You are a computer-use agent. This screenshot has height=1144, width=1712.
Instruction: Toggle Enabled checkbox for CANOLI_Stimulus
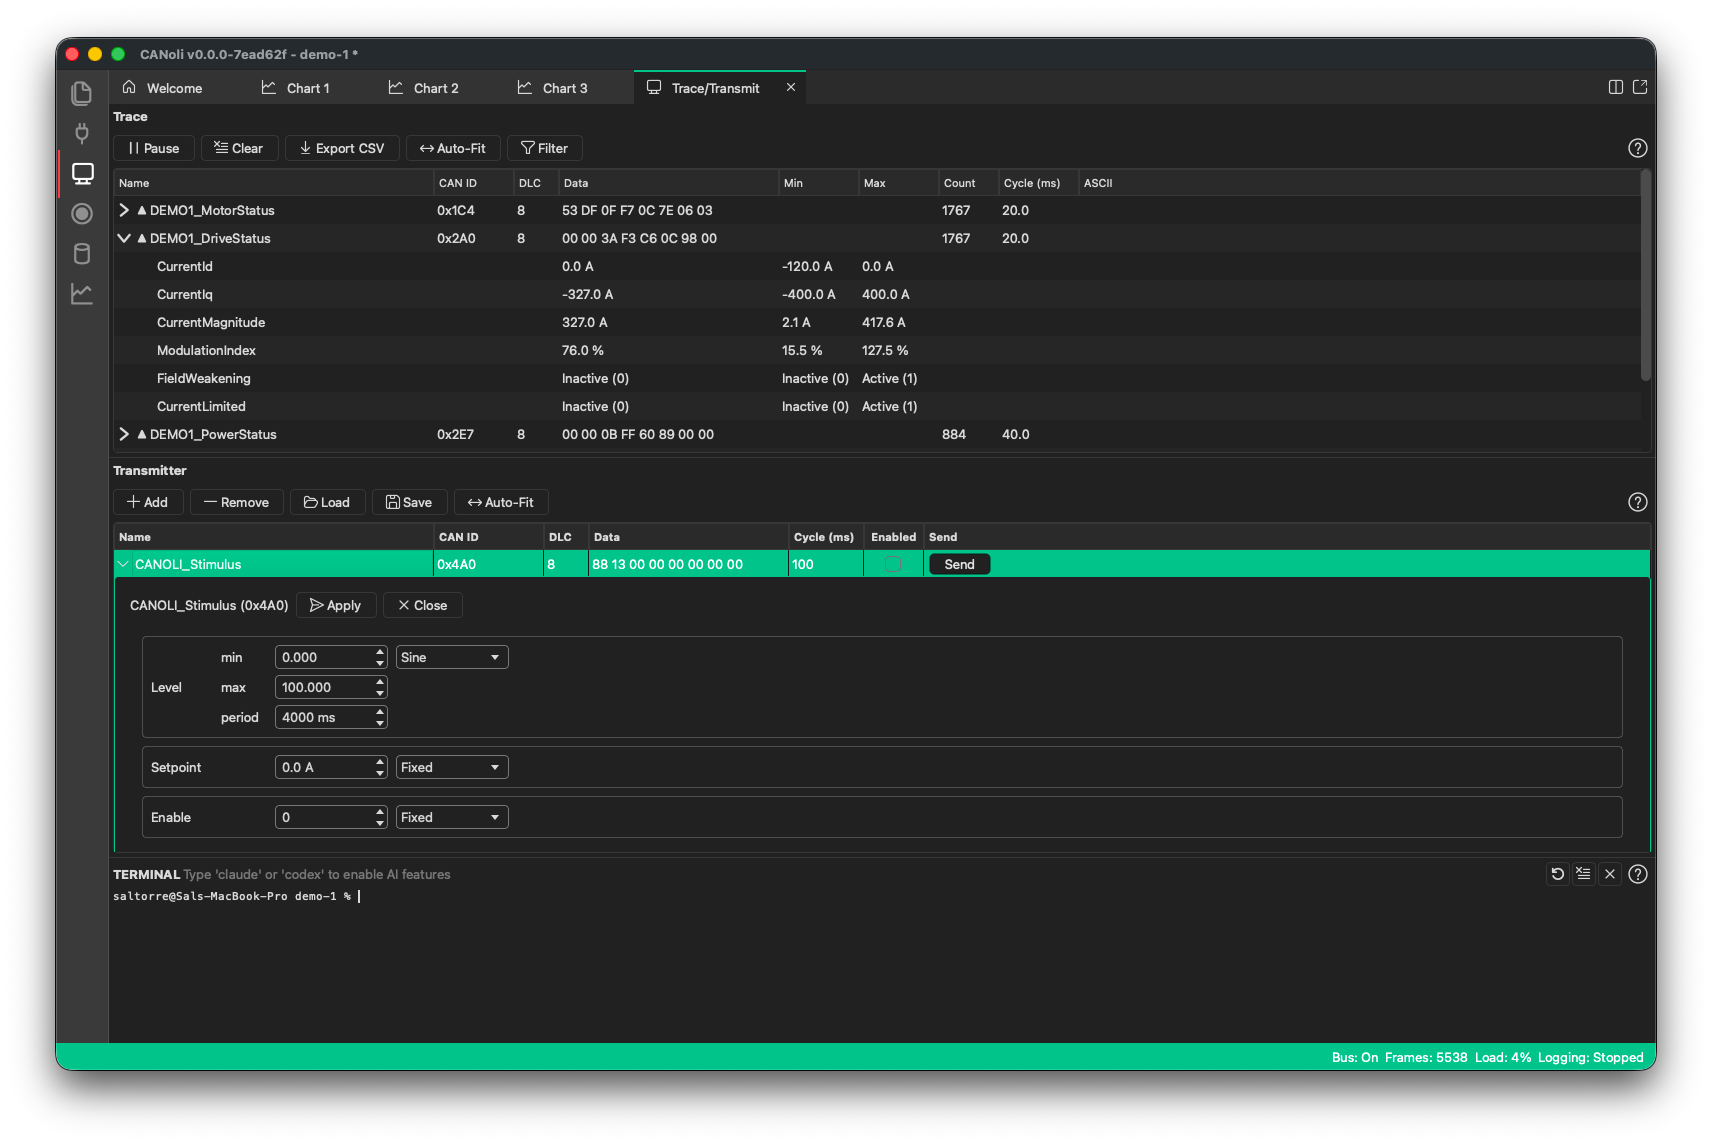click(x=893, y=564)
